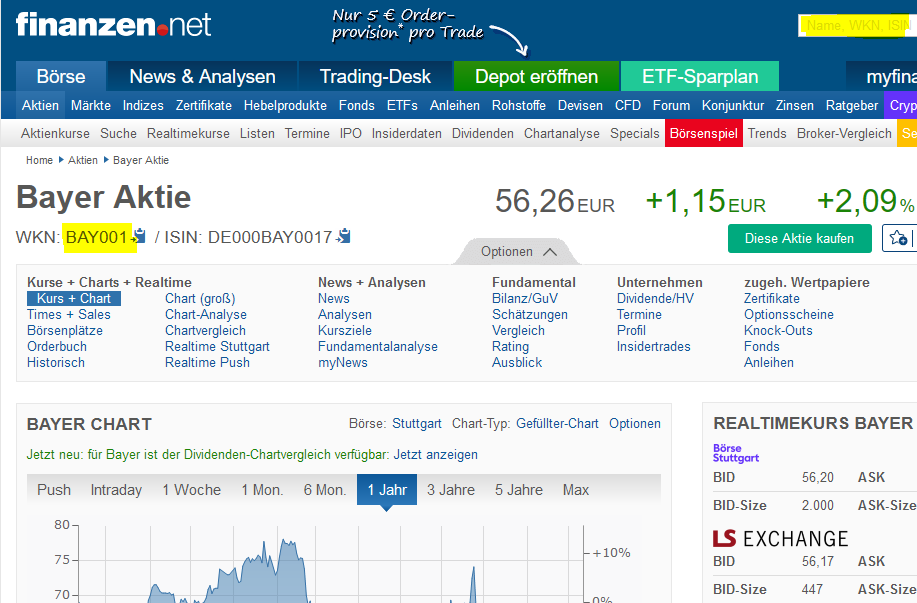Open Dividende/HV link

click(655, 298)
